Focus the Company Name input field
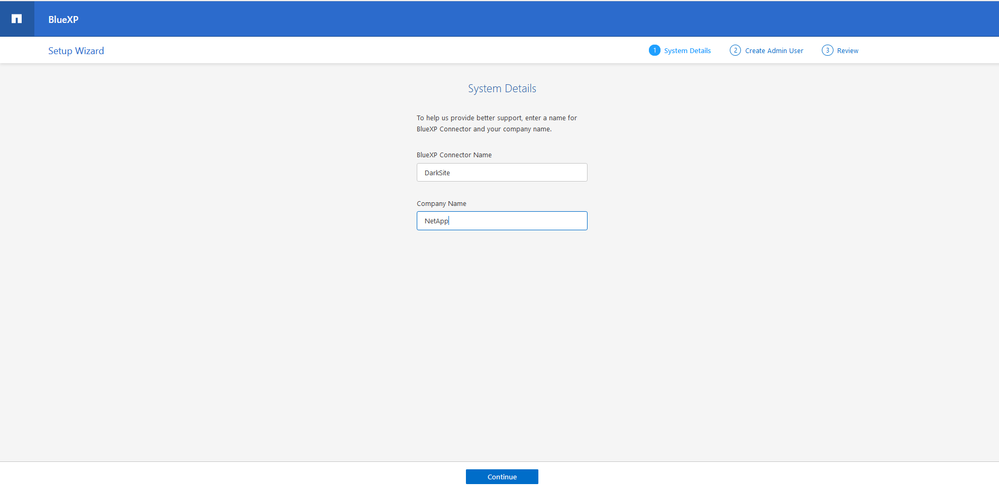Viewport: 999px width, 488px height. [502, 221]
